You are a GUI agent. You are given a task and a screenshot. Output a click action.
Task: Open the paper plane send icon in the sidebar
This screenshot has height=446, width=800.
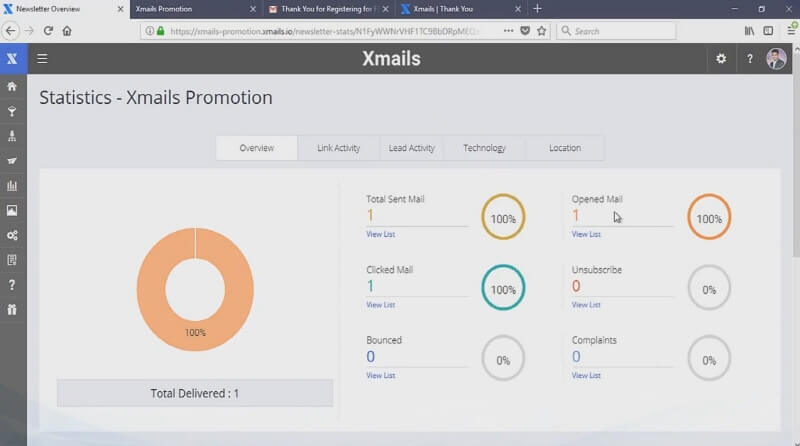12,161
